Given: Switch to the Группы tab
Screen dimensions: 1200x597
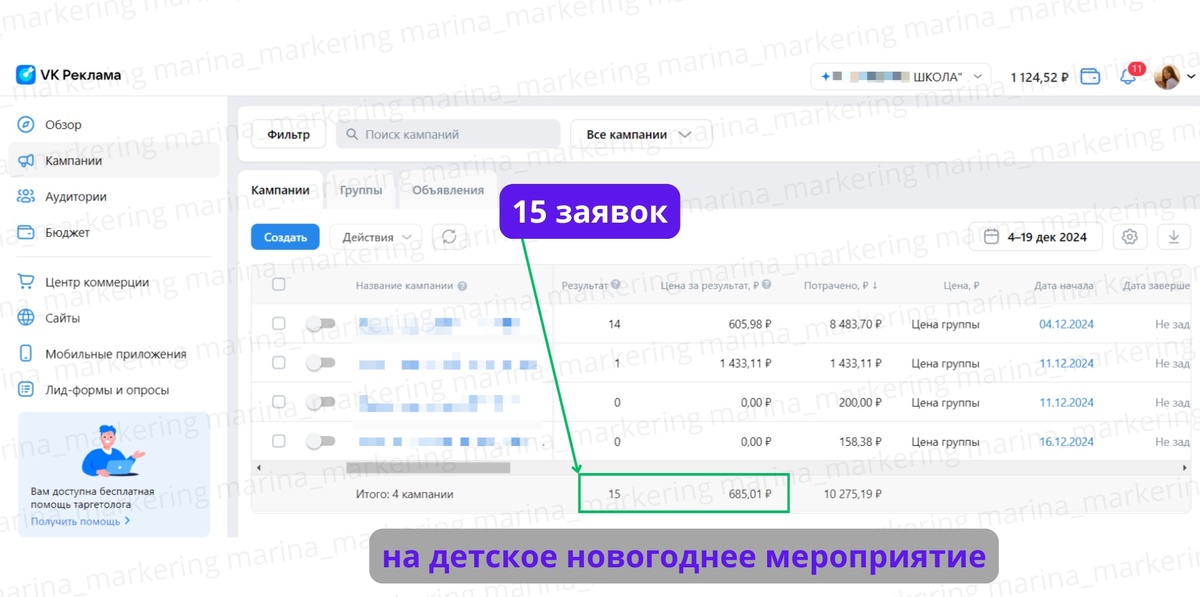Looking at the screenshot, I should (x=361, y=190).
